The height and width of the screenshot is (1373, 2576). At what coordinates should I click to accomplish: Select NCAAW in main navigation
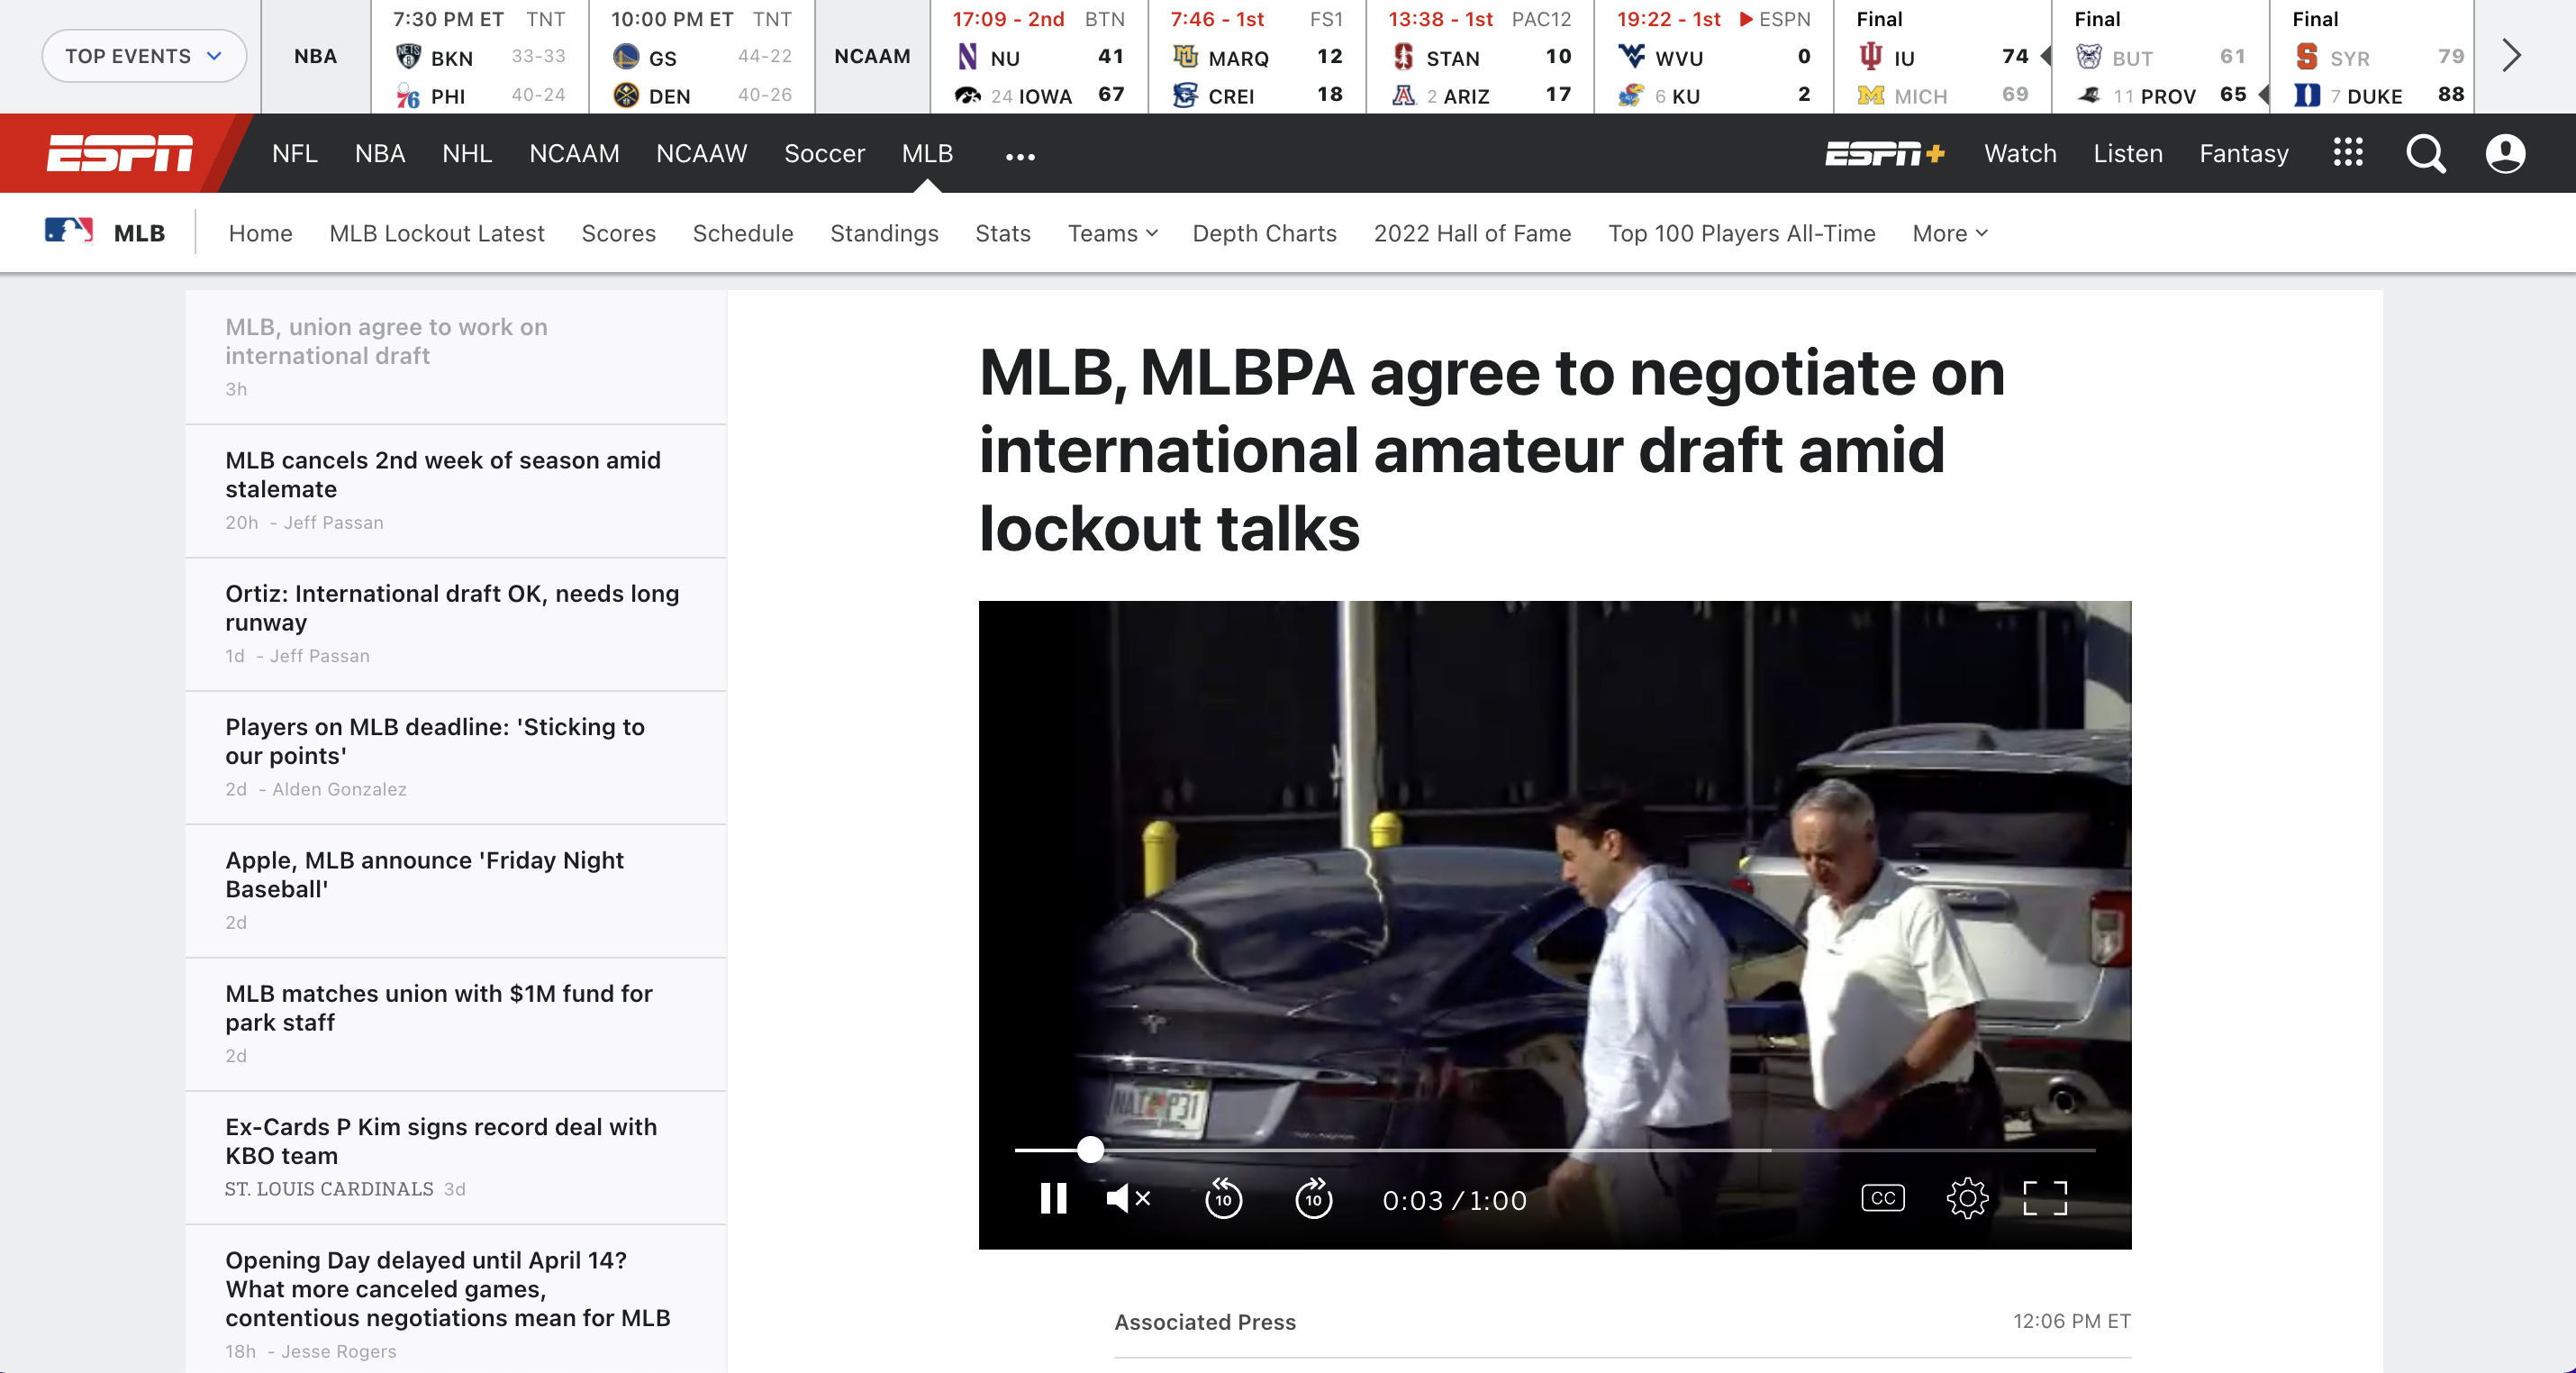pyautogui.click(x=701, y=153)
